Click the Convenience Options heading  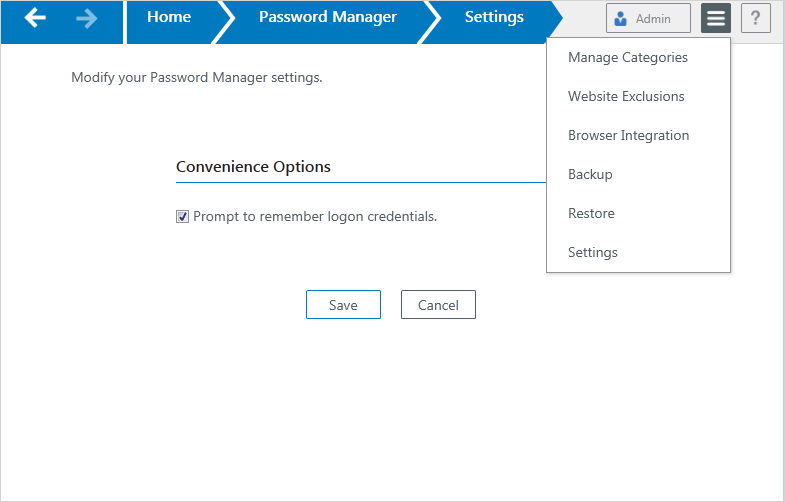(x=253, y=167)
